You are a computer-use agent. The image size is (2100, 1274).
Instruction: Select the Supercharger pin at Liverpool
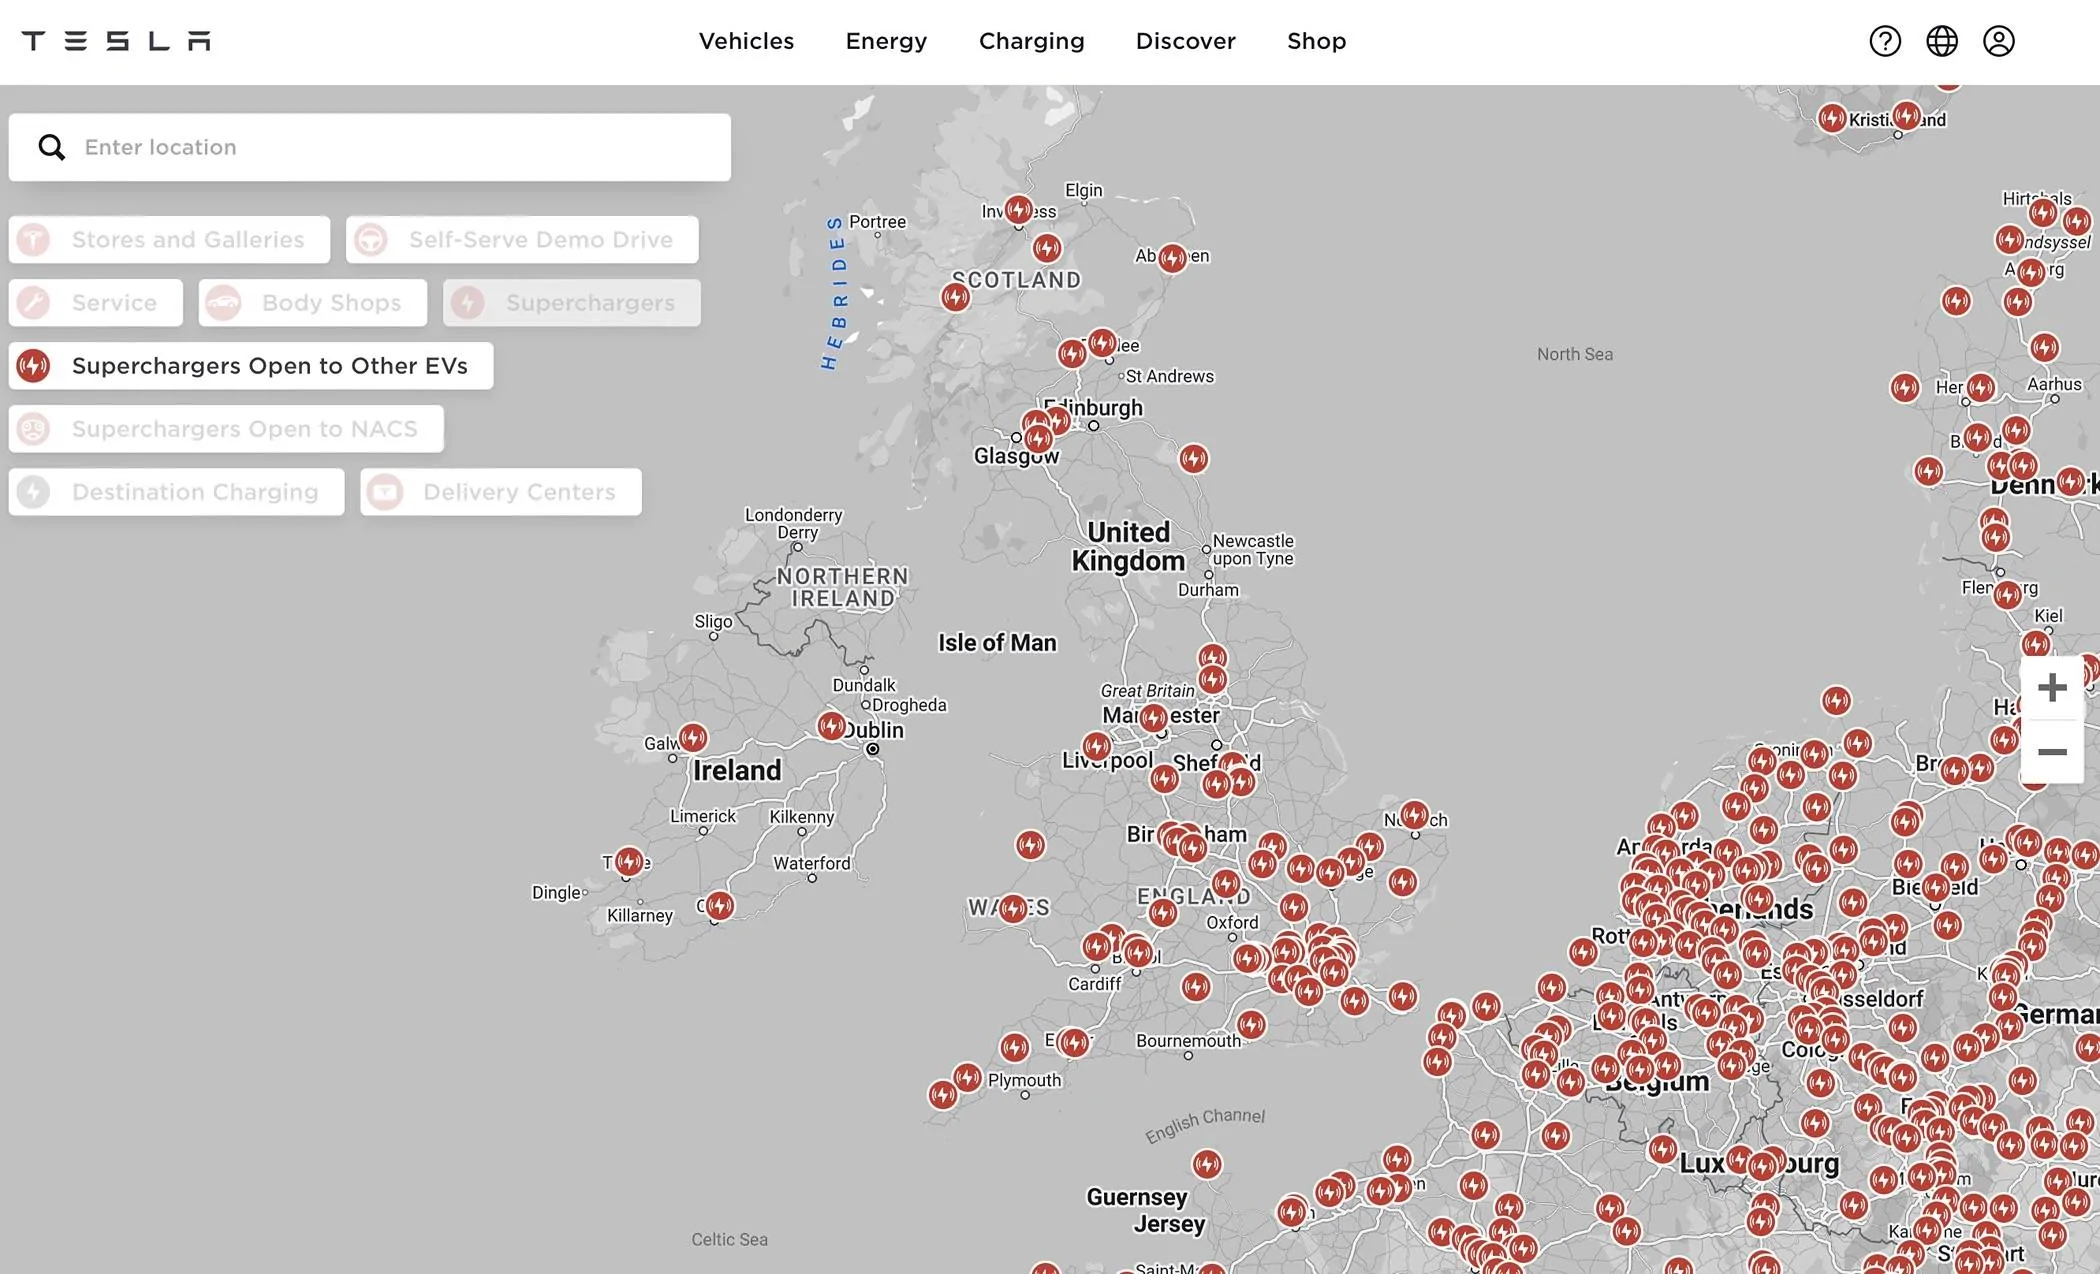click(1096, 746)
